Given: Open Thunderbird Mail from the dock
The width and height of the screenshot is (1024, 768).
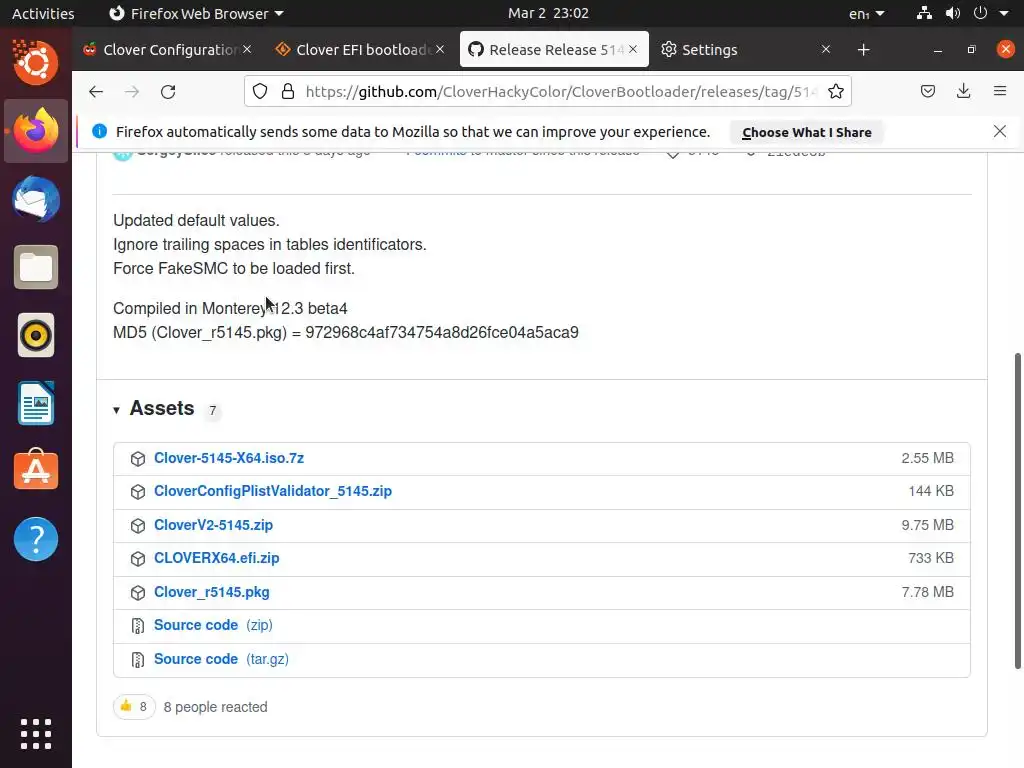Looking at the screenshot, I should click(x=36, y=199).
